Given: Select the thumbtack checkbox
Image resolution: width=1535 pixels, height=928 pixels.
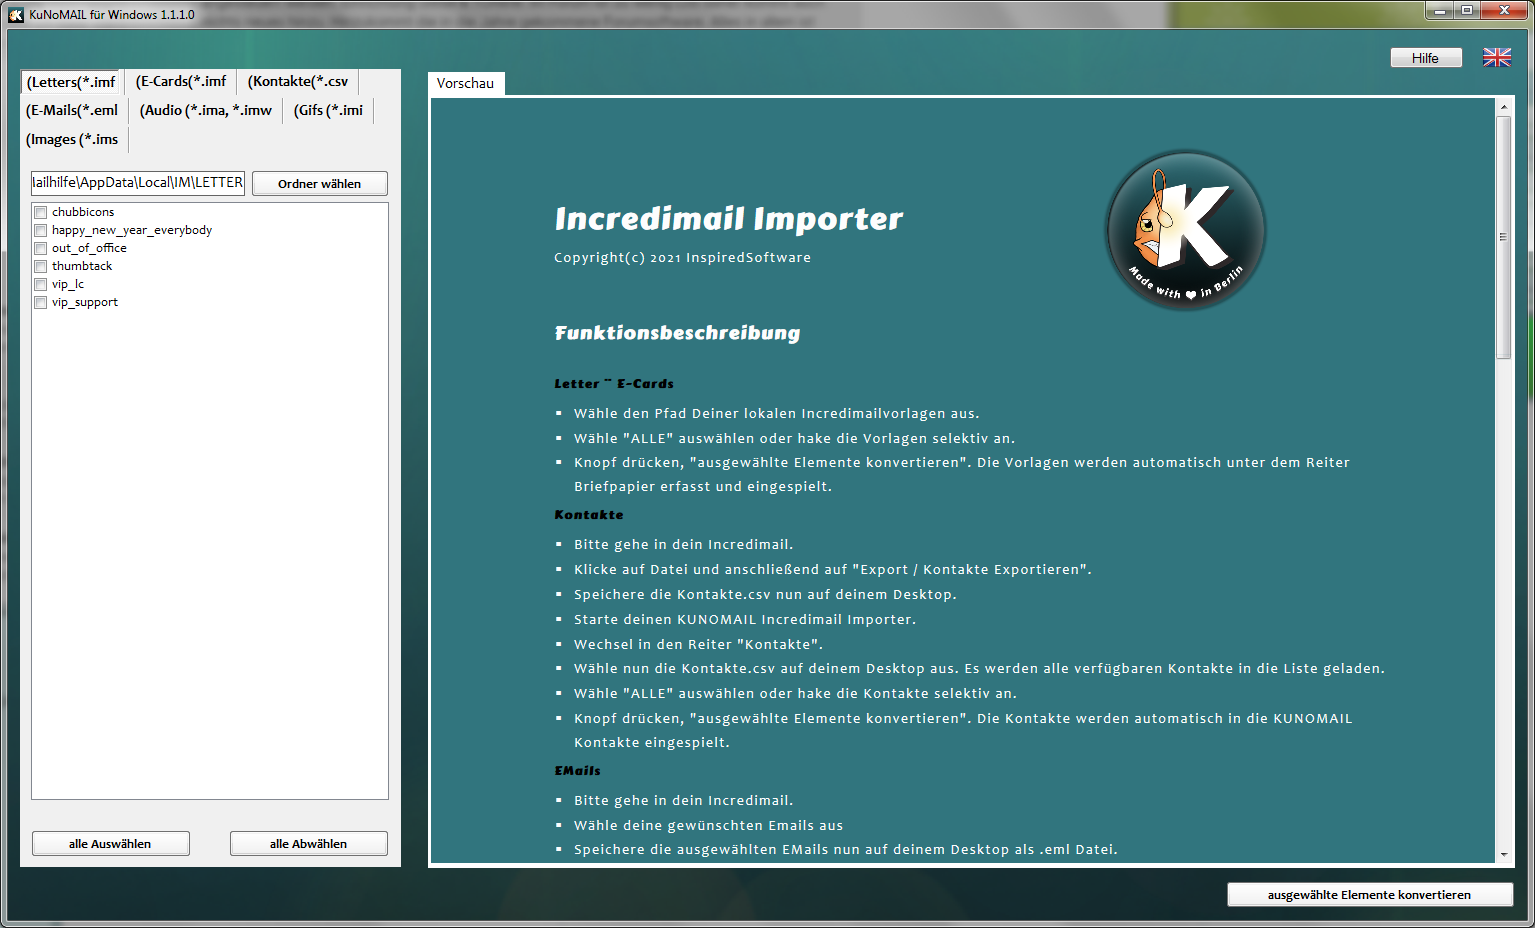Looking at the screenshot, I should [41, 266].
